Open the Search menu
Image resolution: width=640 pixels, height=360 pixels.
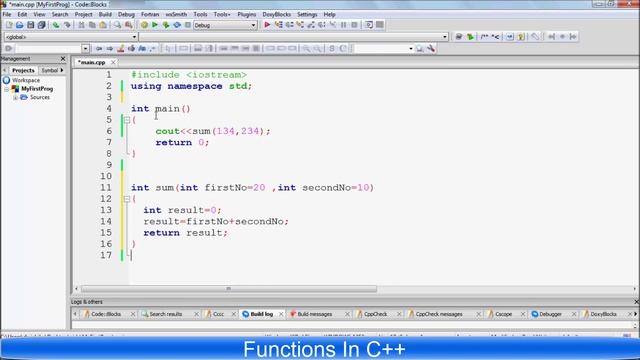tap(60, 14)
